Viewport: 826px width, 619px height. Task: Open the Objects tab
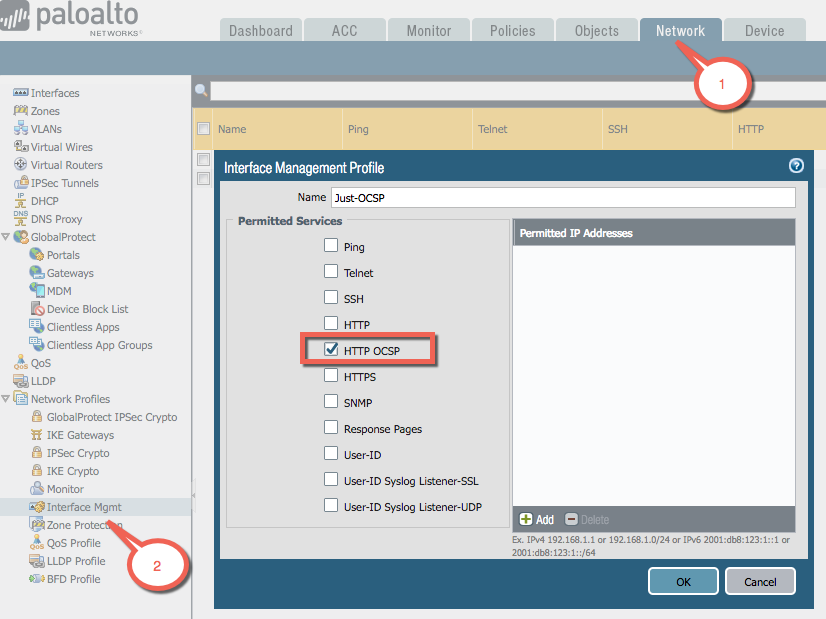pos(597,31)
